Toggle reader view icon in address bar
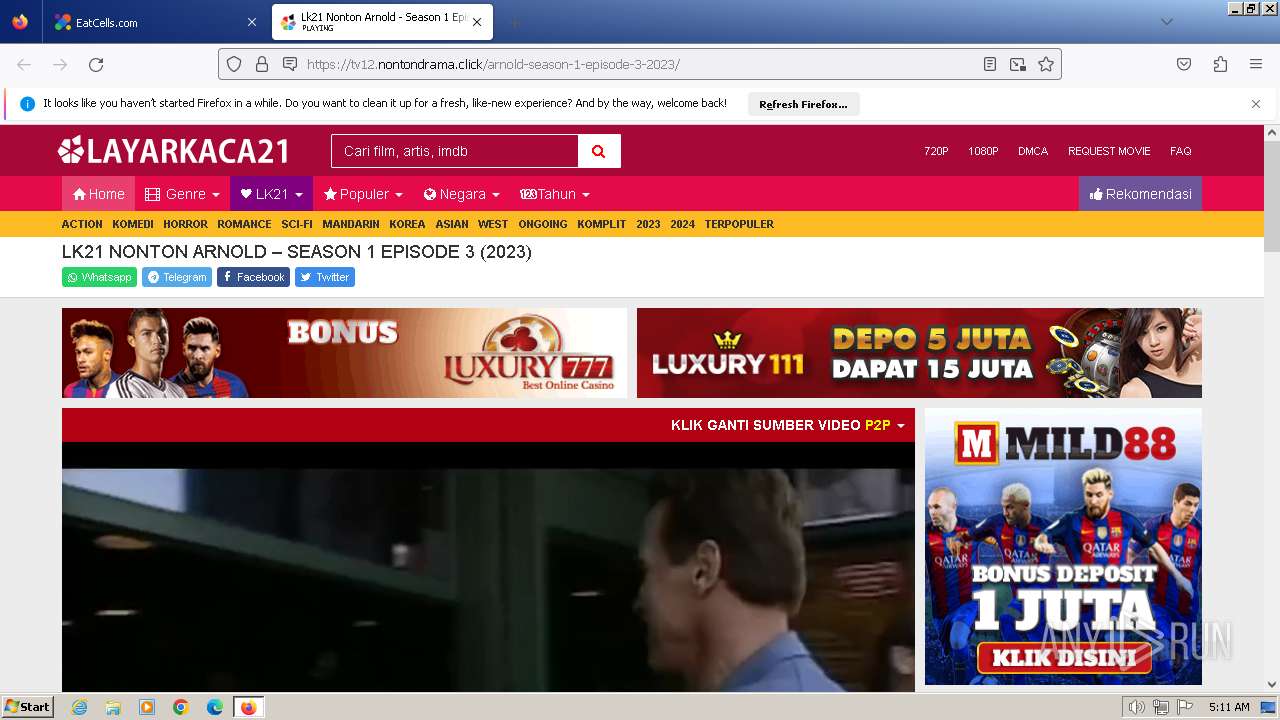1280x720 pixels. (990, 64)
